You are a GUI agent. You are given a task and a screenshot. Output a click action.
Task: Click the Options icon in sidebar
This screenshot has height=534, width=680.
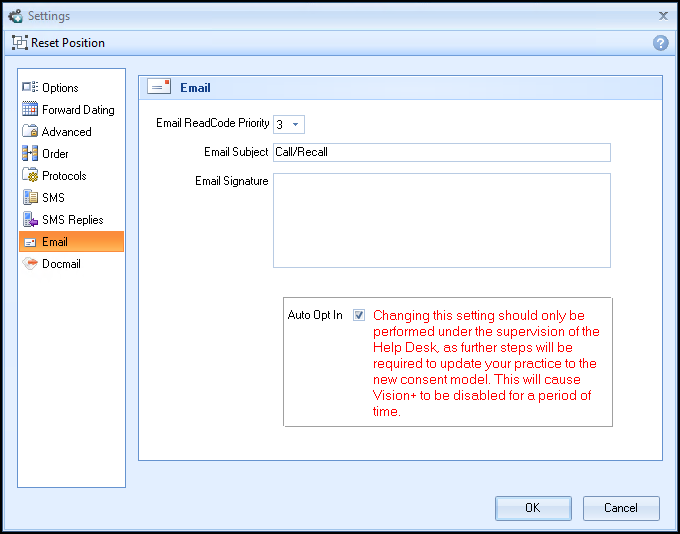tap(30, 88)
